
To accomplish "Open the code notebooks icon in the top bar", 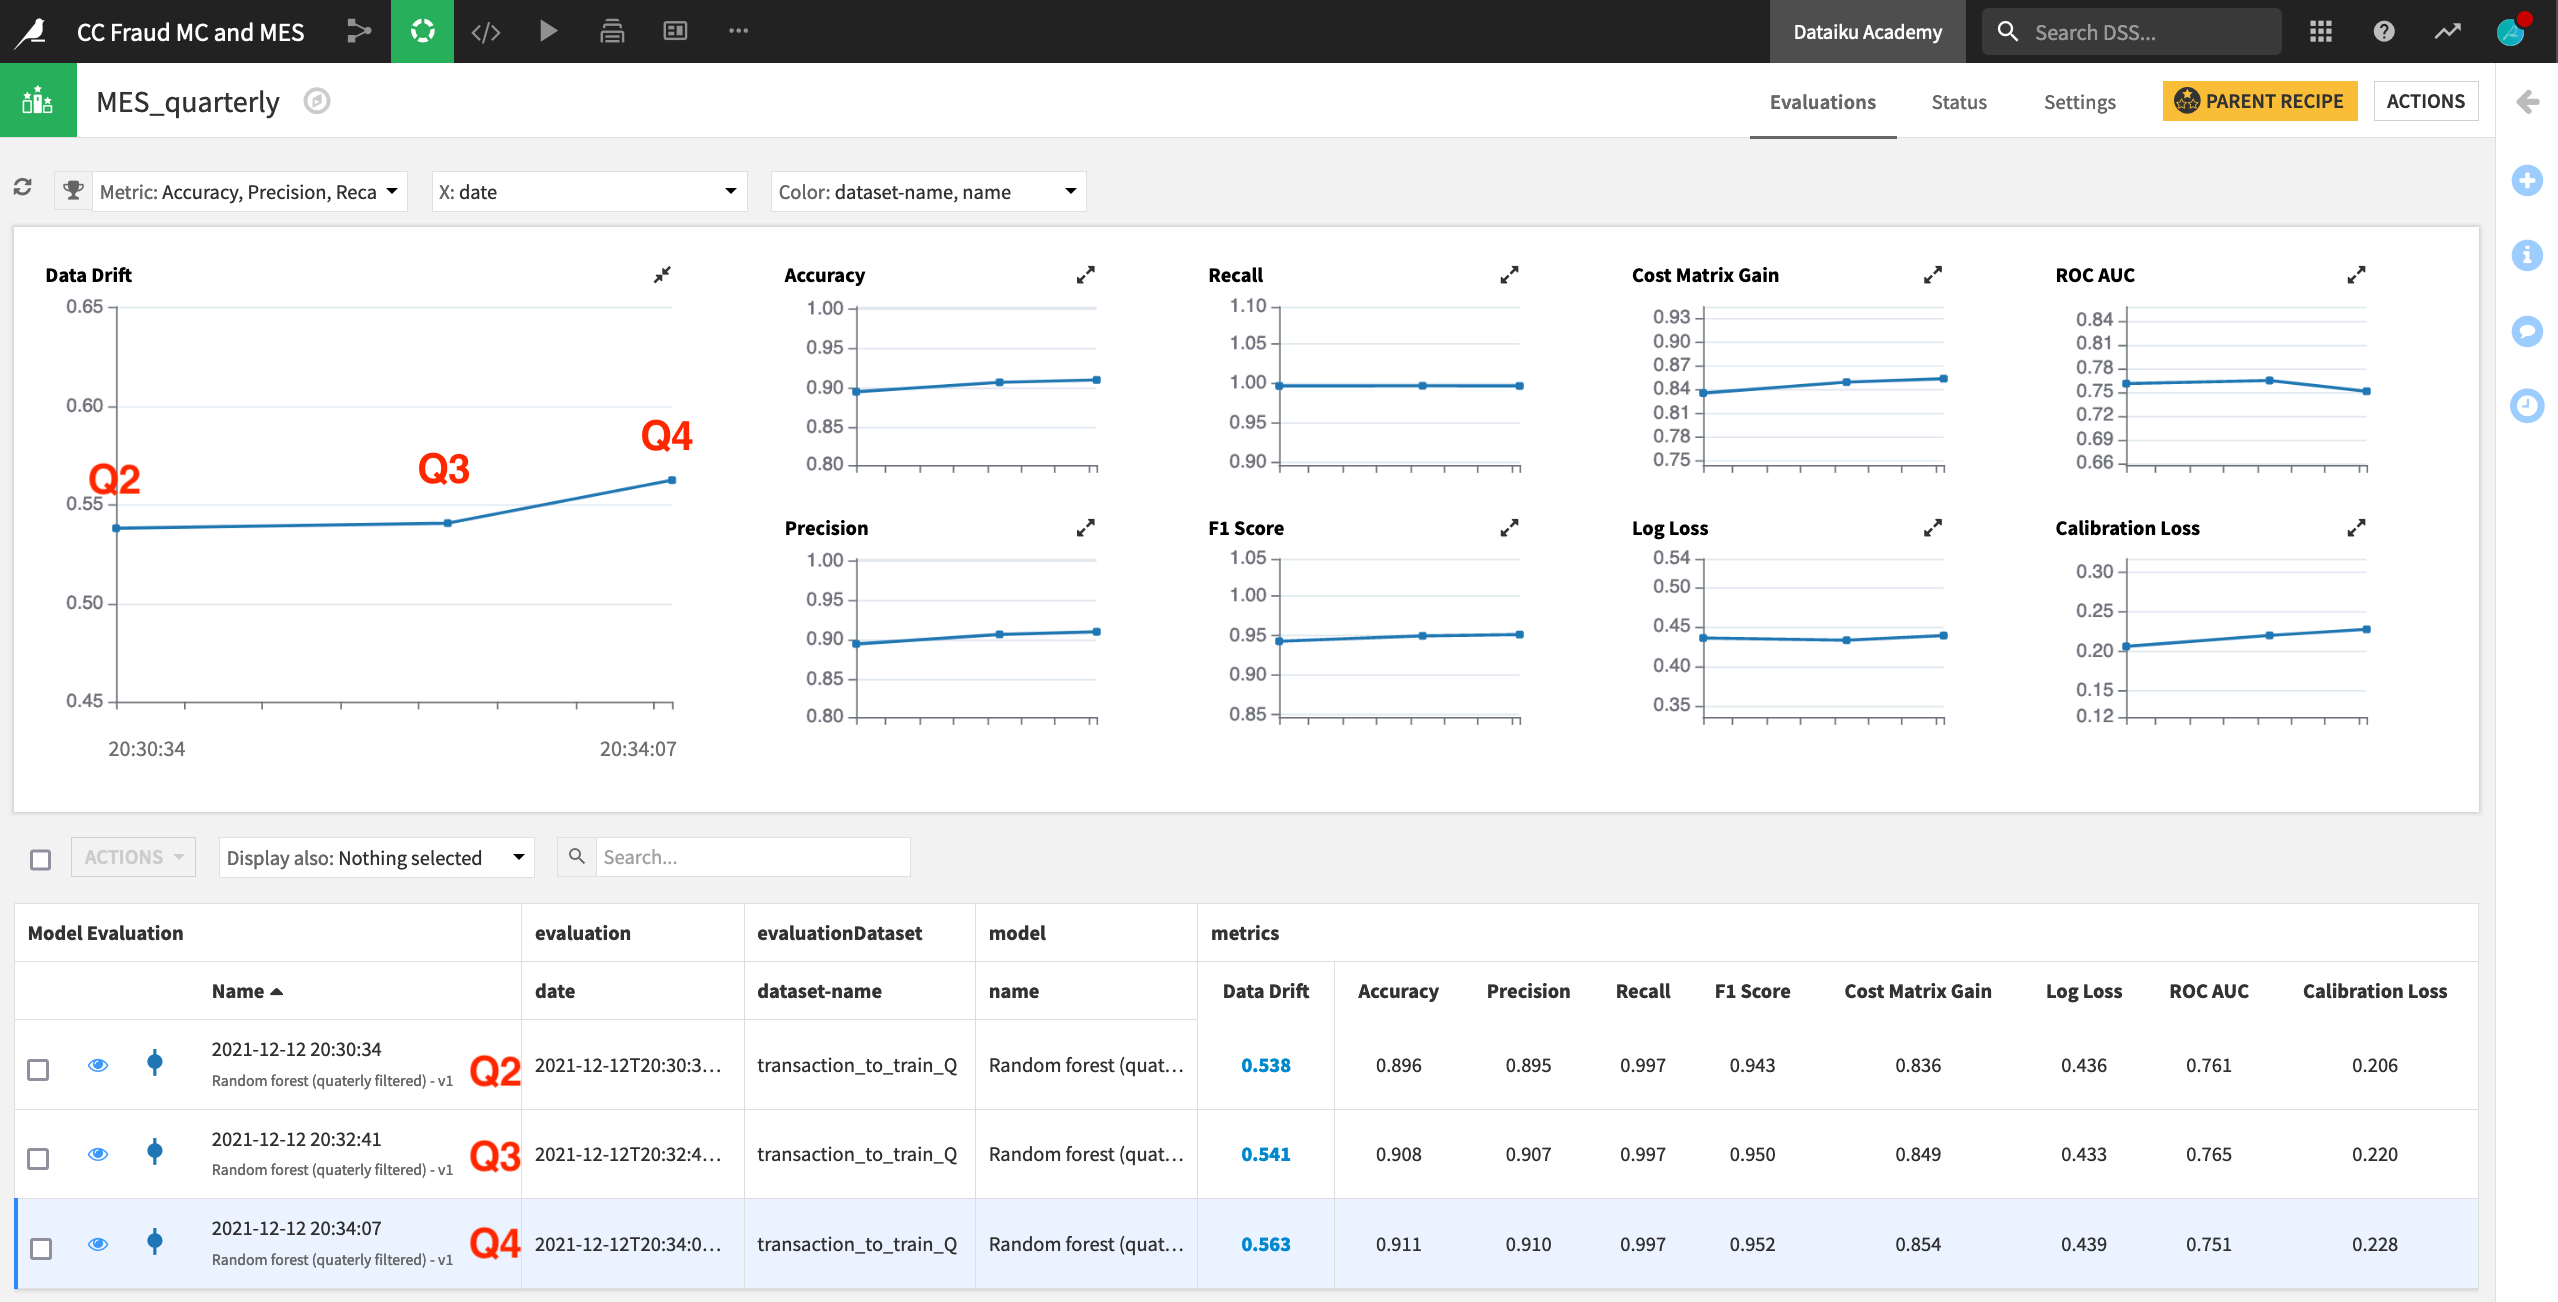I will (486, 31).
